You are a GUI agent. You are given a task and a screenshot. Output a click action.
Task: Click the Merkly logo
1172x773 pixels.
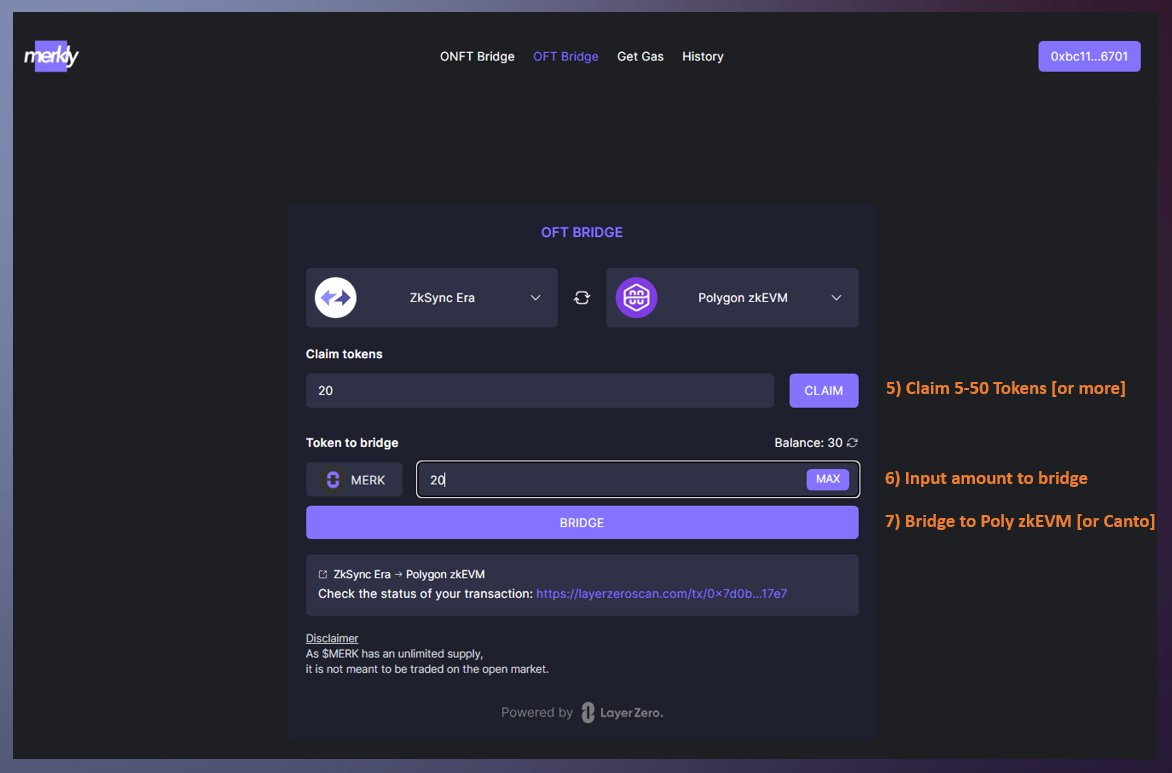coord(50,56)
